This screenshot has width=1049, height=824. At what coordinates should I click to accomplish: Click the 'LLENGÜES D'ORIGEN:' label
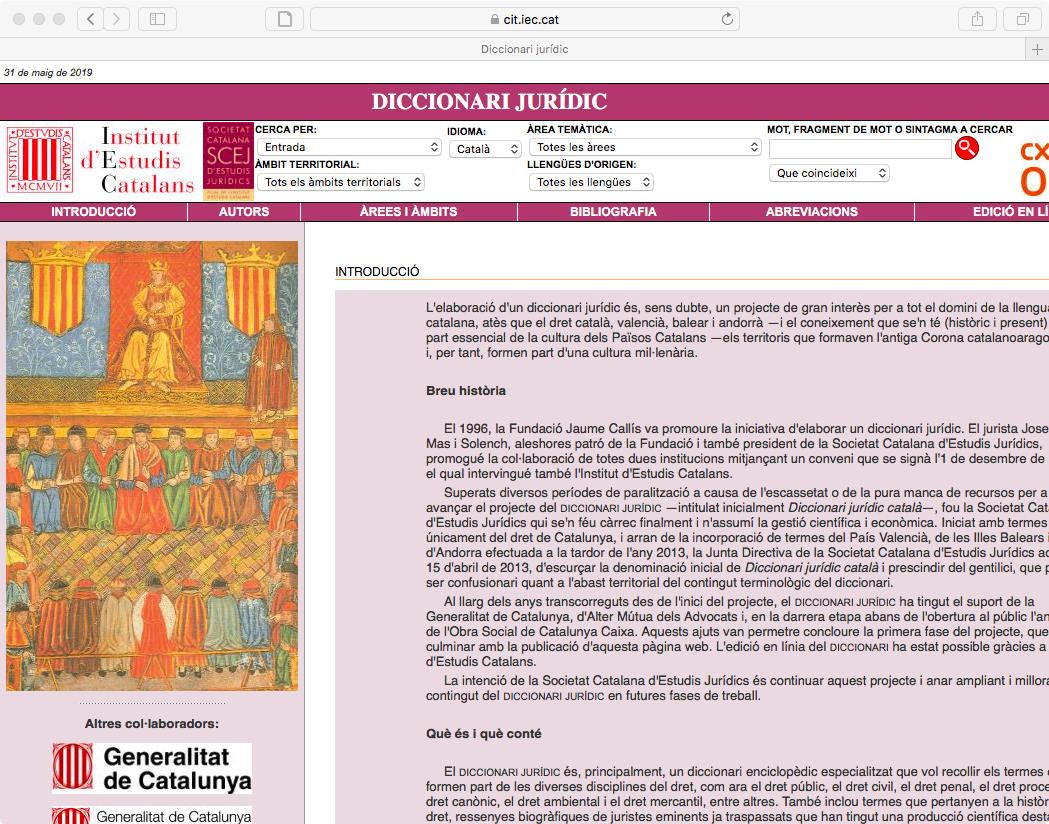tap(581, 165)
